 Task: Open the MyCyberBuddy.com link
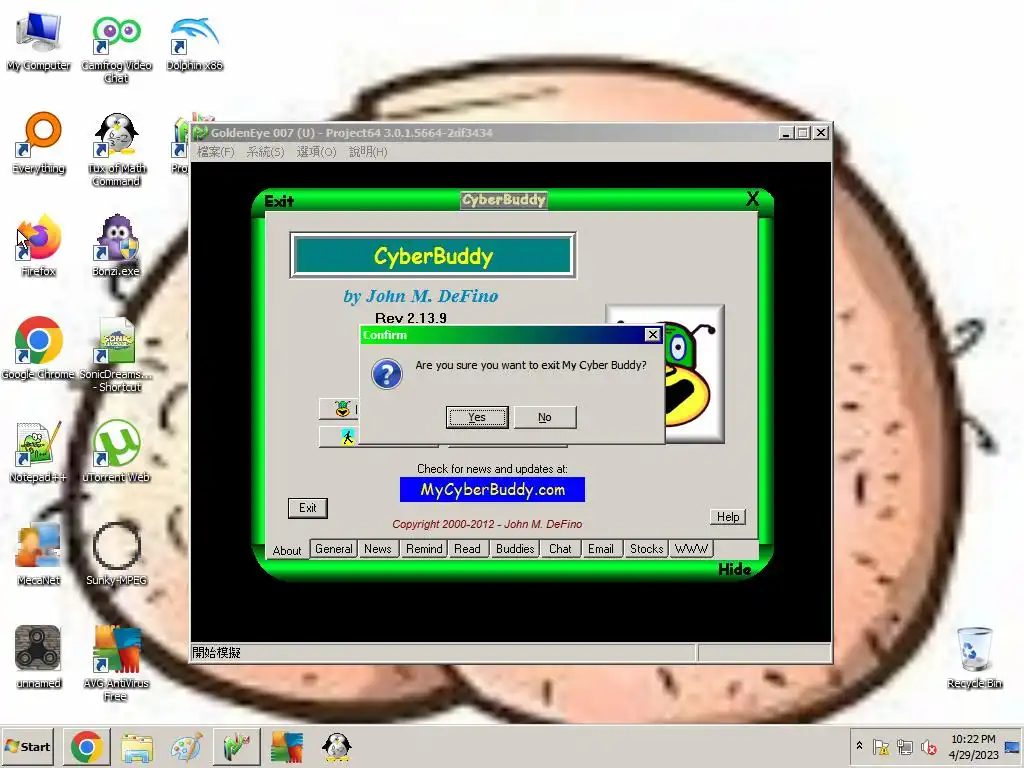pos(492,490)
